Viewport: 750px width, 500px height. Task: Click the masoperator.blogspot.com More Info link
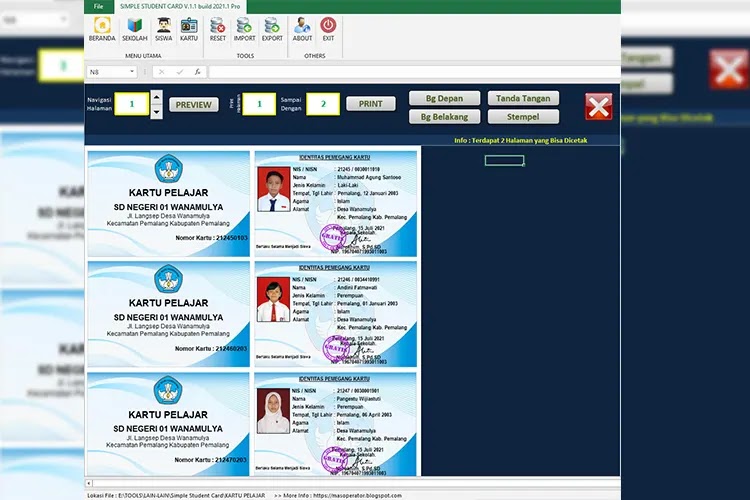tap(357, 496)
